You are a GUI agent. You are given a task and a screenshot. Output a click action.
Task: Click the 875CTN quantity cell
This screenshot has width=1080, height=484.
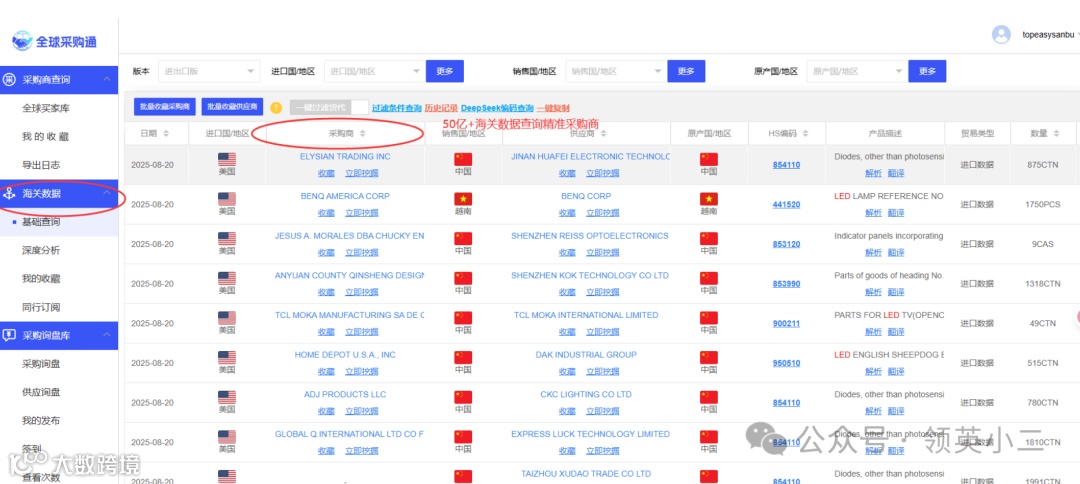coord(1042,165)
